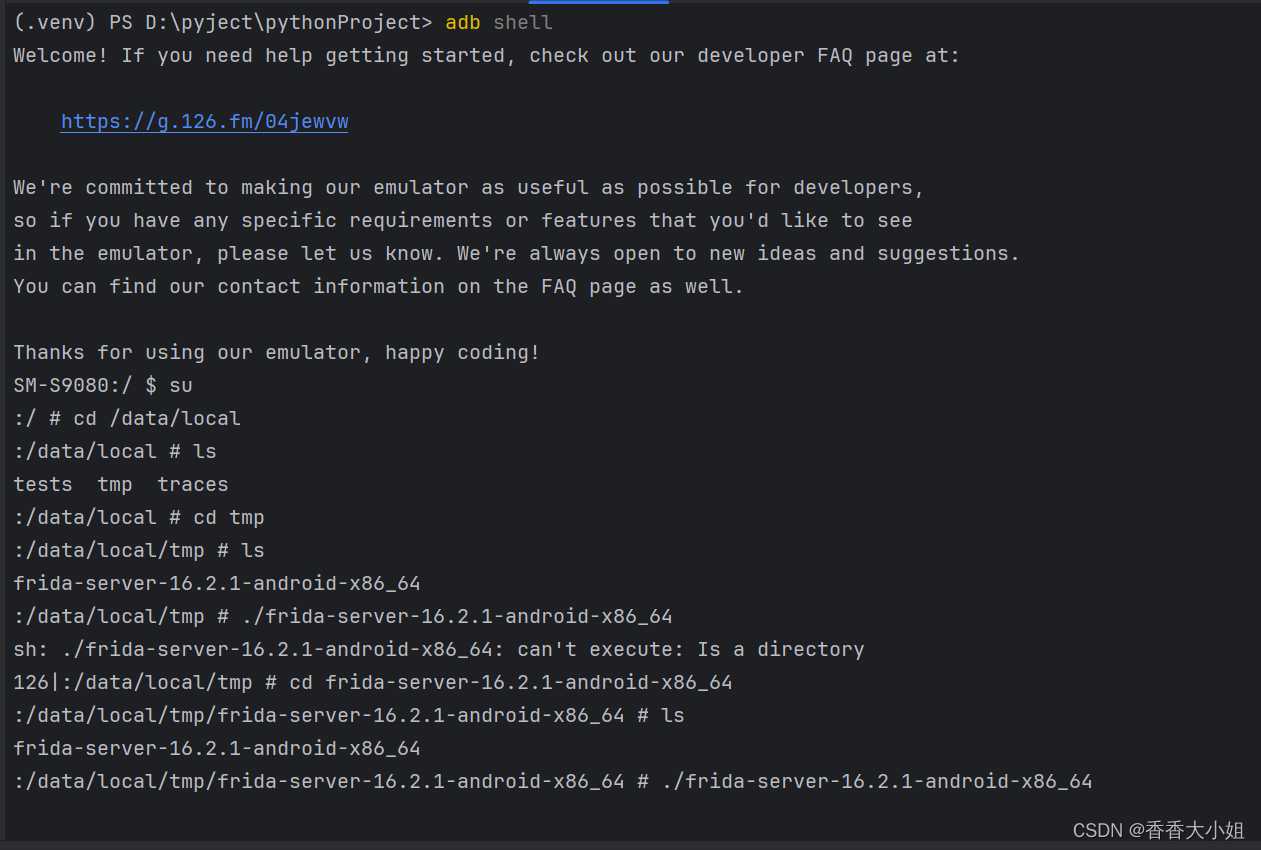This screenshot has height=850, width=1261.
Task: Click the '126|' exit code prompt
Action: [31, 682]
